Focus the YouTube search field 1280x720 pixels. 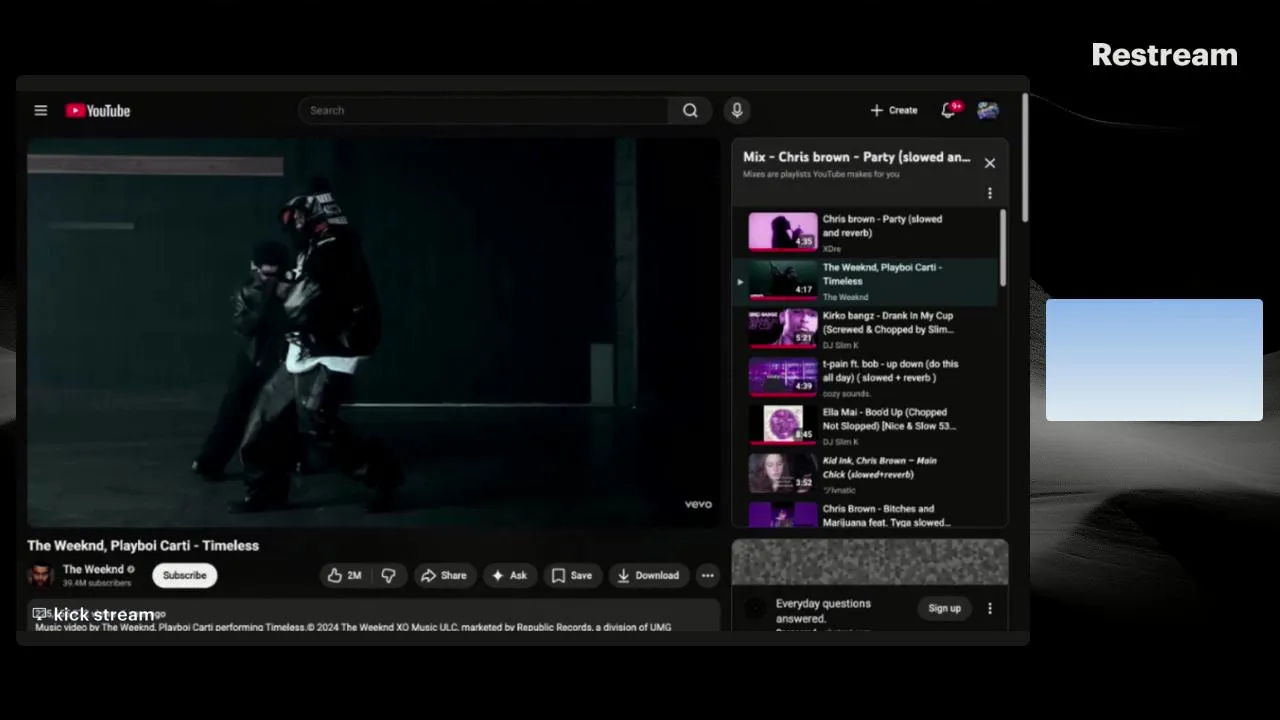pyautogui.click(x=484, y=110)
